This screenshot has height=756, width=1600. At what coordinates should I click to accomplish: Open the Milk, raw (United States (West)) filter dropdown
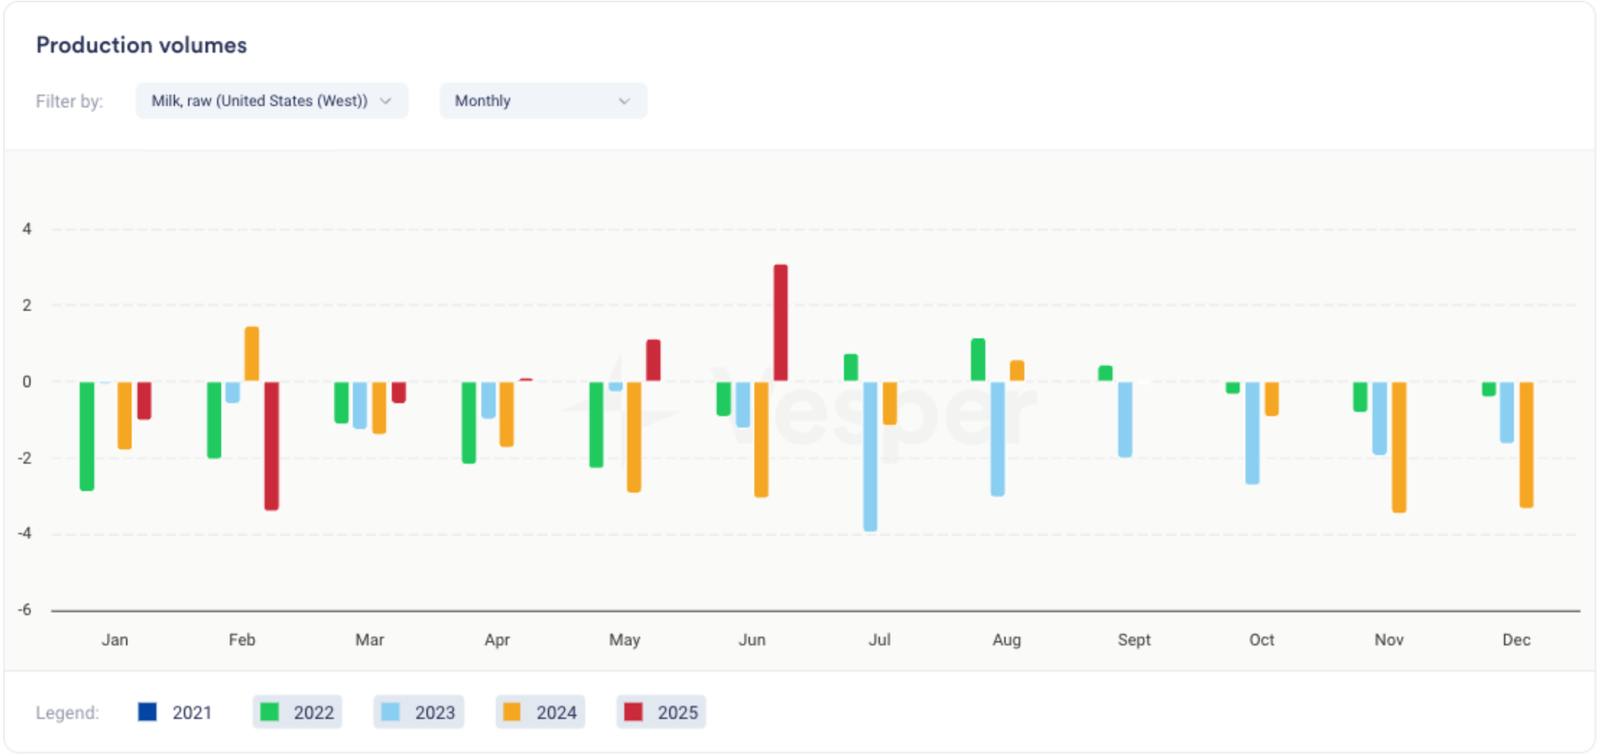(271, 101)
